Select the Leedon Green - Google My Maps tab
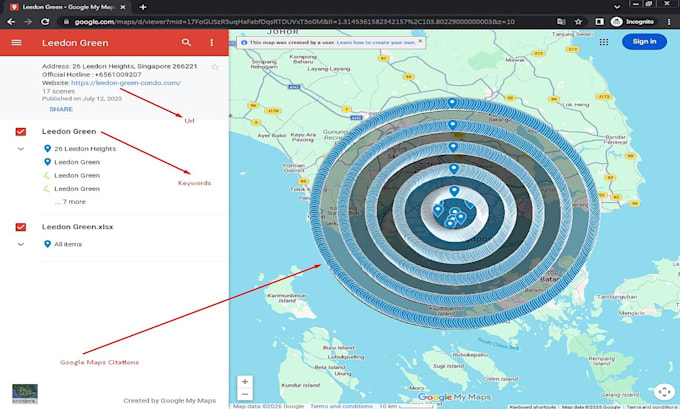This screenshot has width=680, height=409. click(67, 7)
